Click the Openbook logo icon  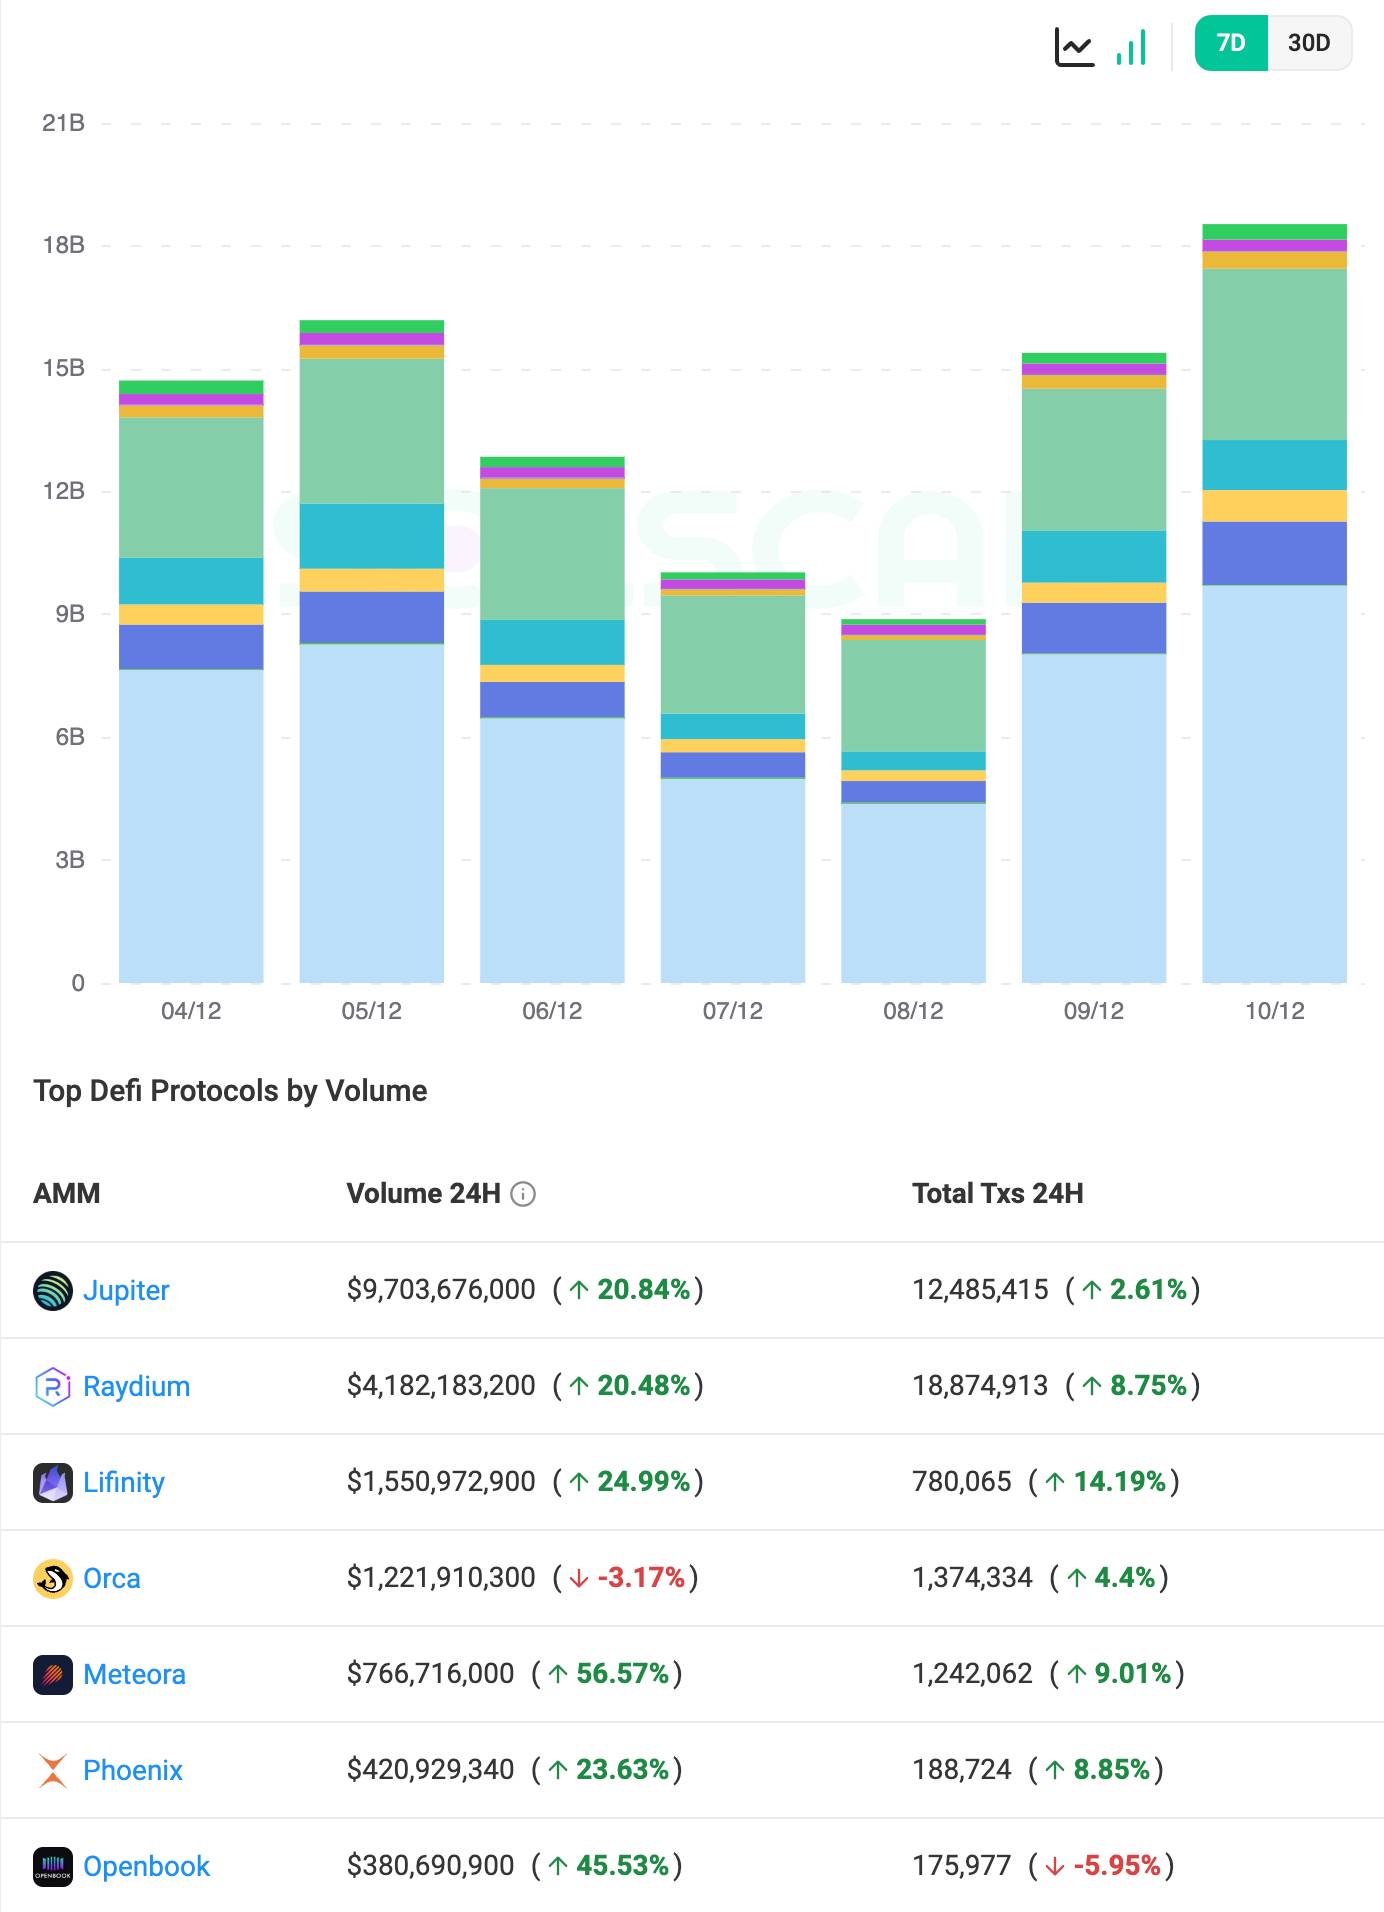coord(53,1867)
